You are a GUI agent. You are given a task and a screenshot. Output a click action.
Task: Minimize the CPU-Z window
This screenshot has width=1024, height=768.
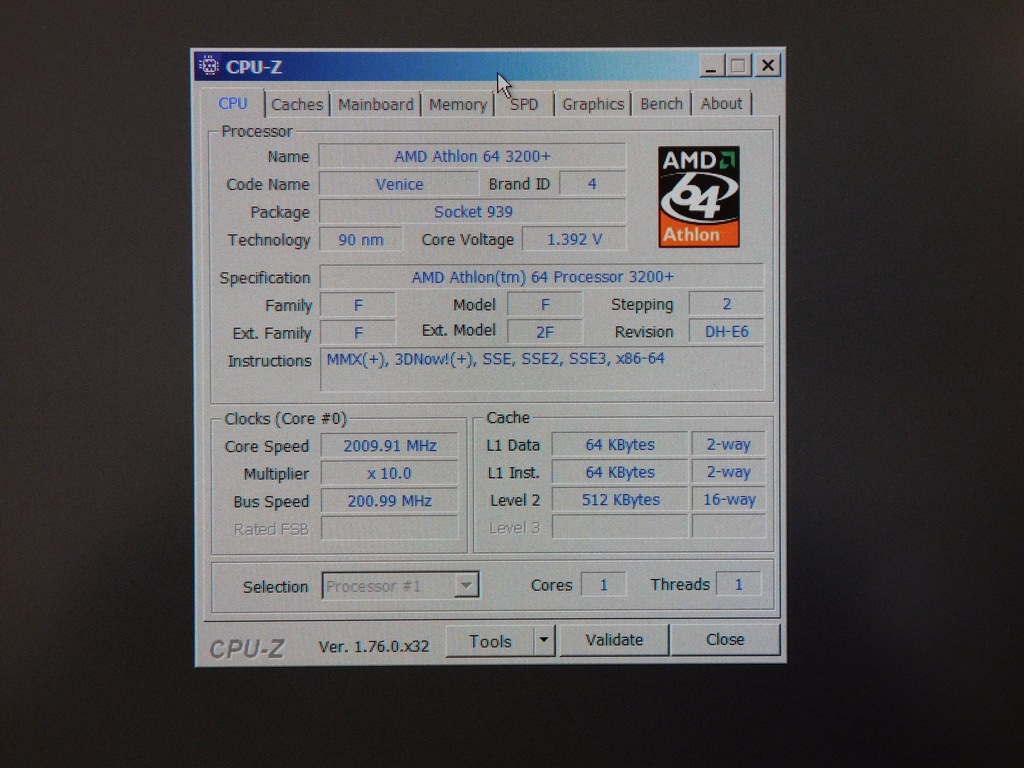[712, 66]
